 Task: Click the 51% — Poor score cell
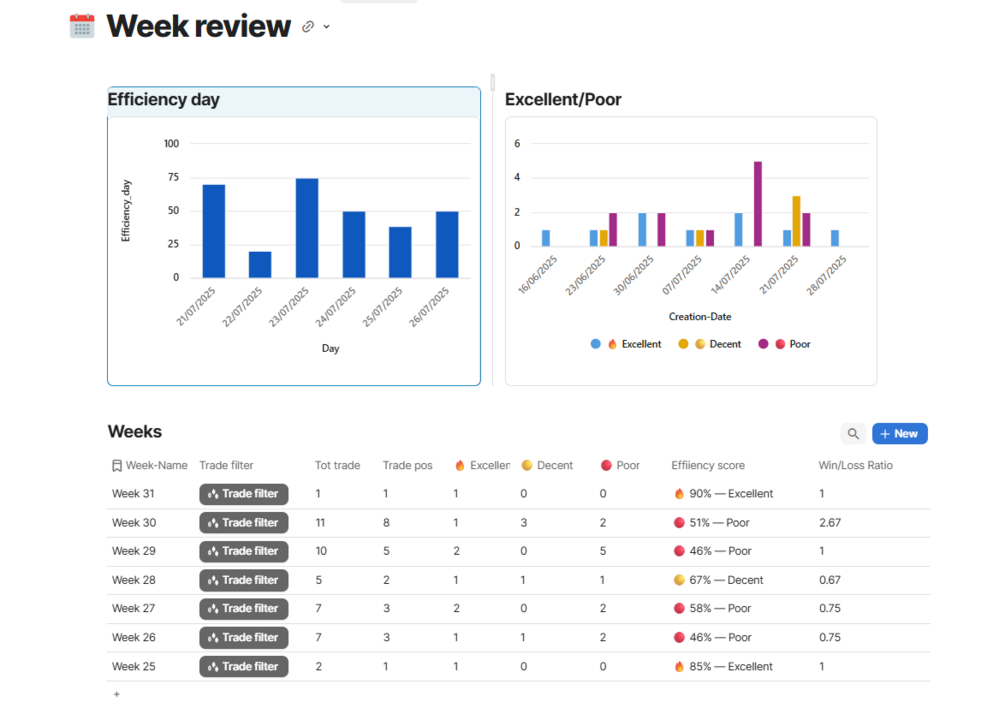(711, 523)
